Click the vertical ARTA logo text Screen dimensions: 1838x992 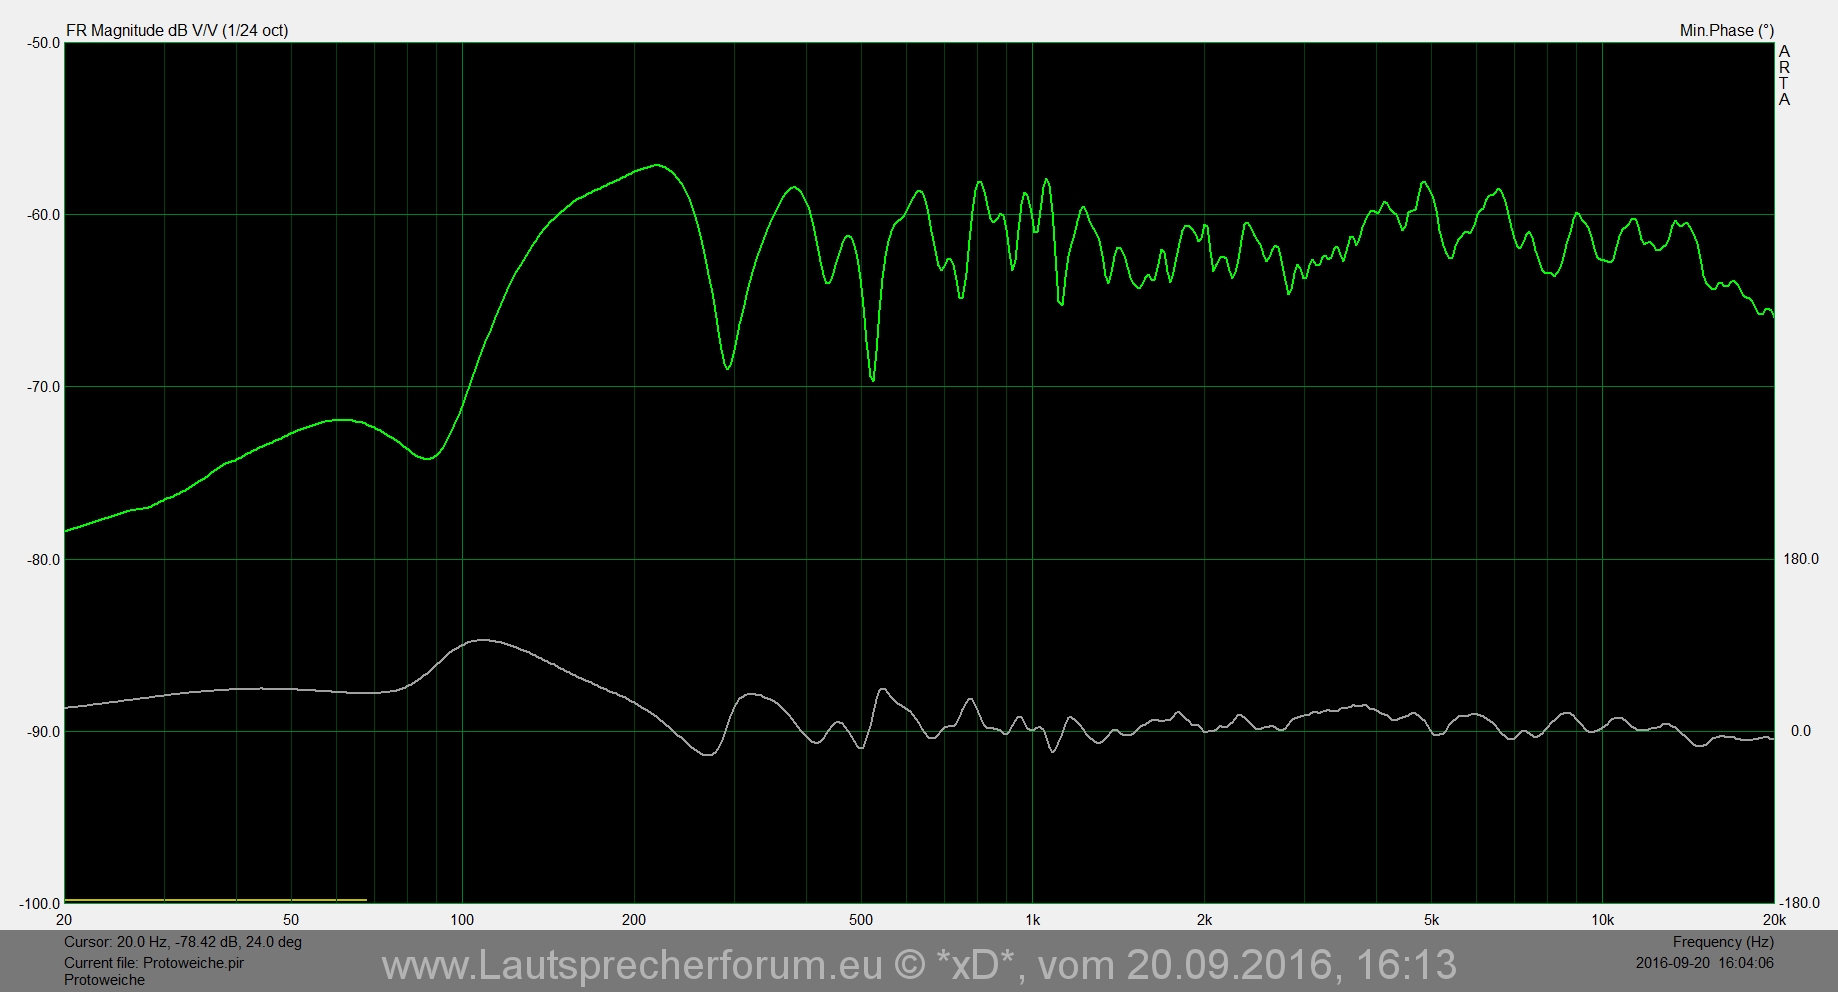1784,75
